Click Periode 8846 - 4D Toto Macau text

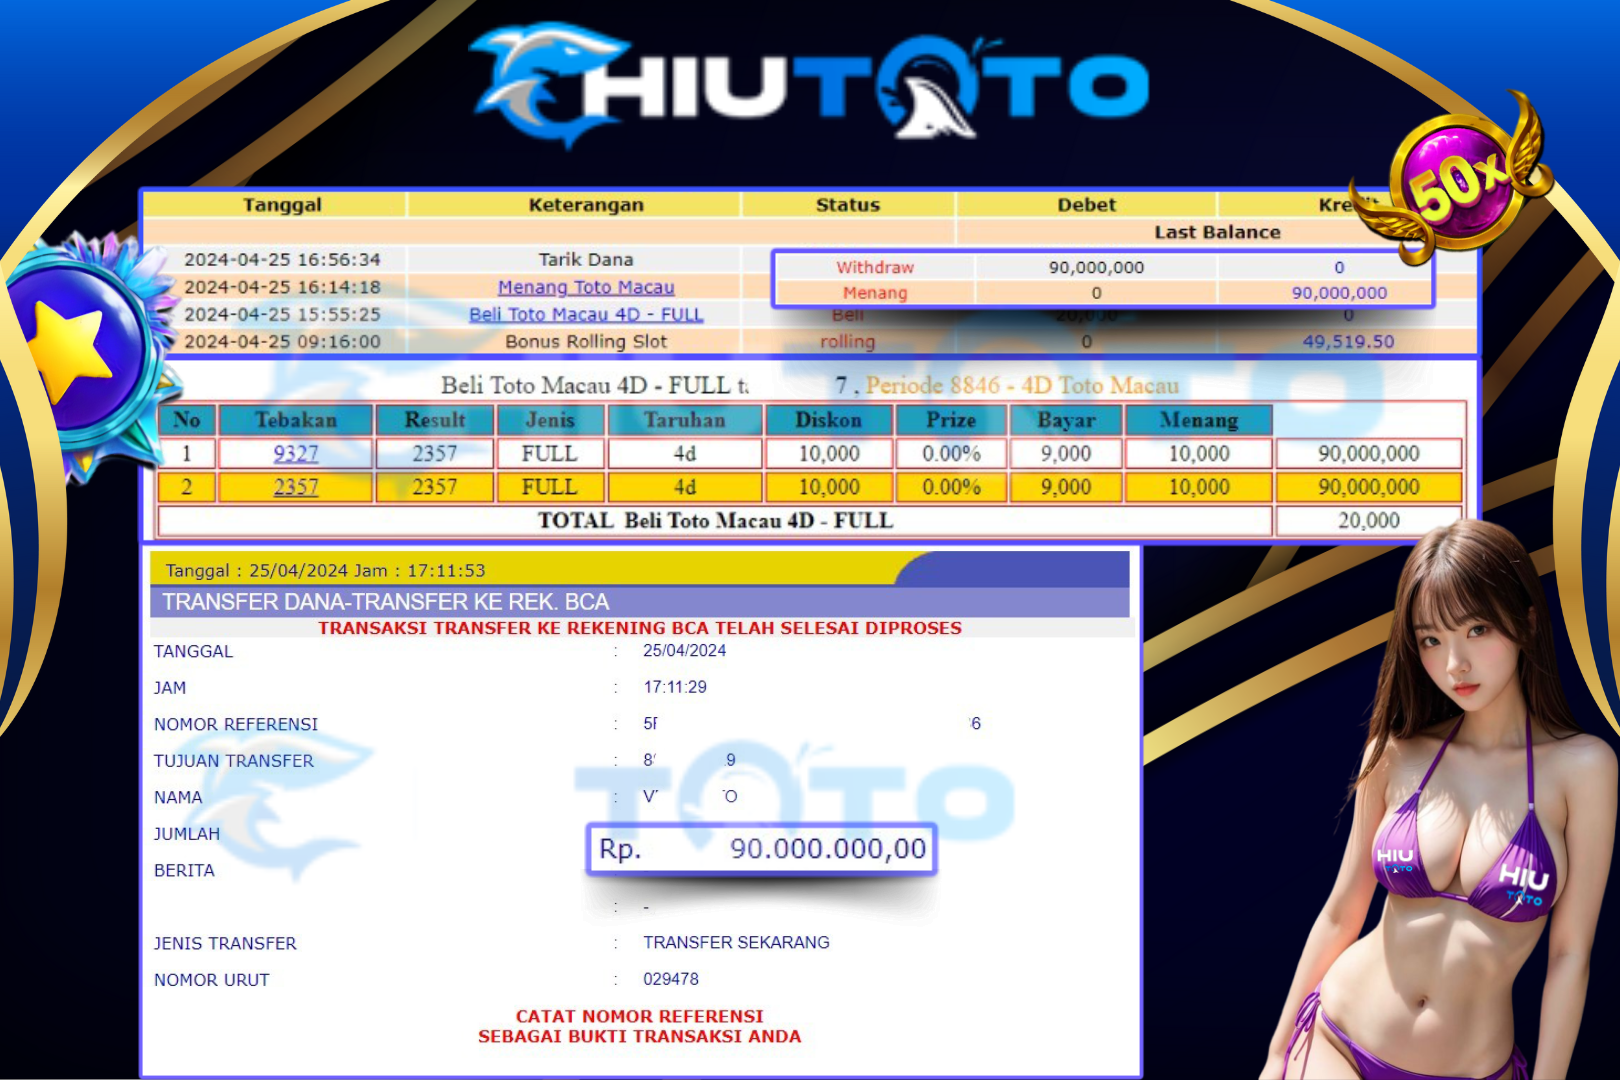pos(1022,386)
